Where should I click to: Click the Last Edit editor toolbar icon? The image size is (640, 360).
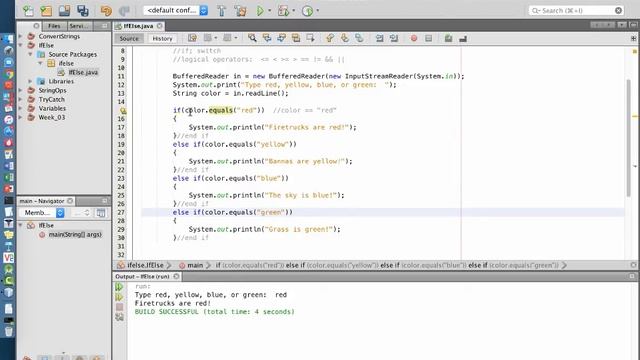[x=192, y=38]
